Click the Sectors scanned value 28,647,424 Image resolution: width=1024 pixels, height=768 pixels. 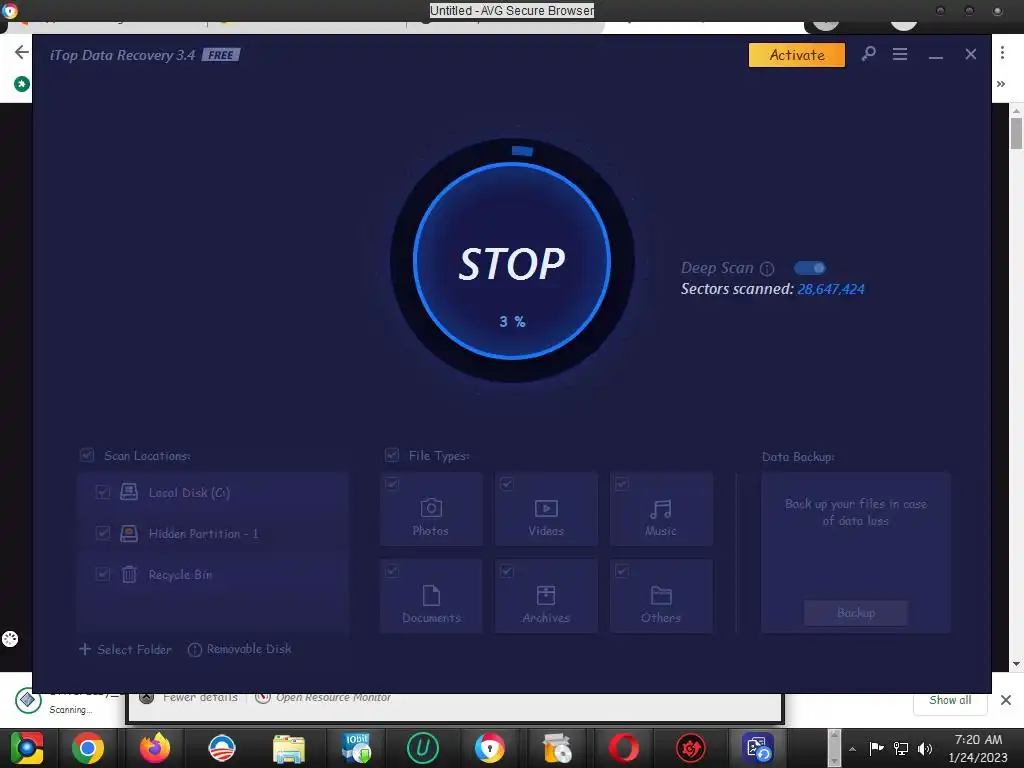click(831, 289)
